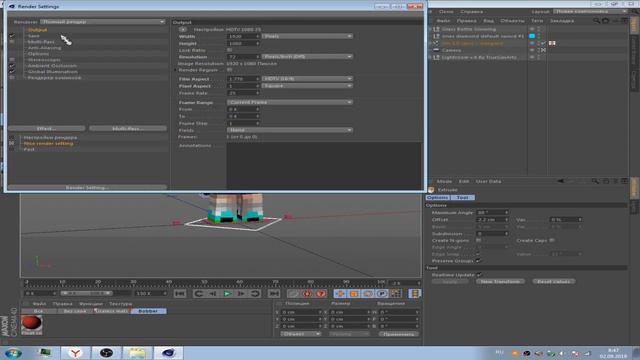Click timeline preview range slider

click(86, 293)
